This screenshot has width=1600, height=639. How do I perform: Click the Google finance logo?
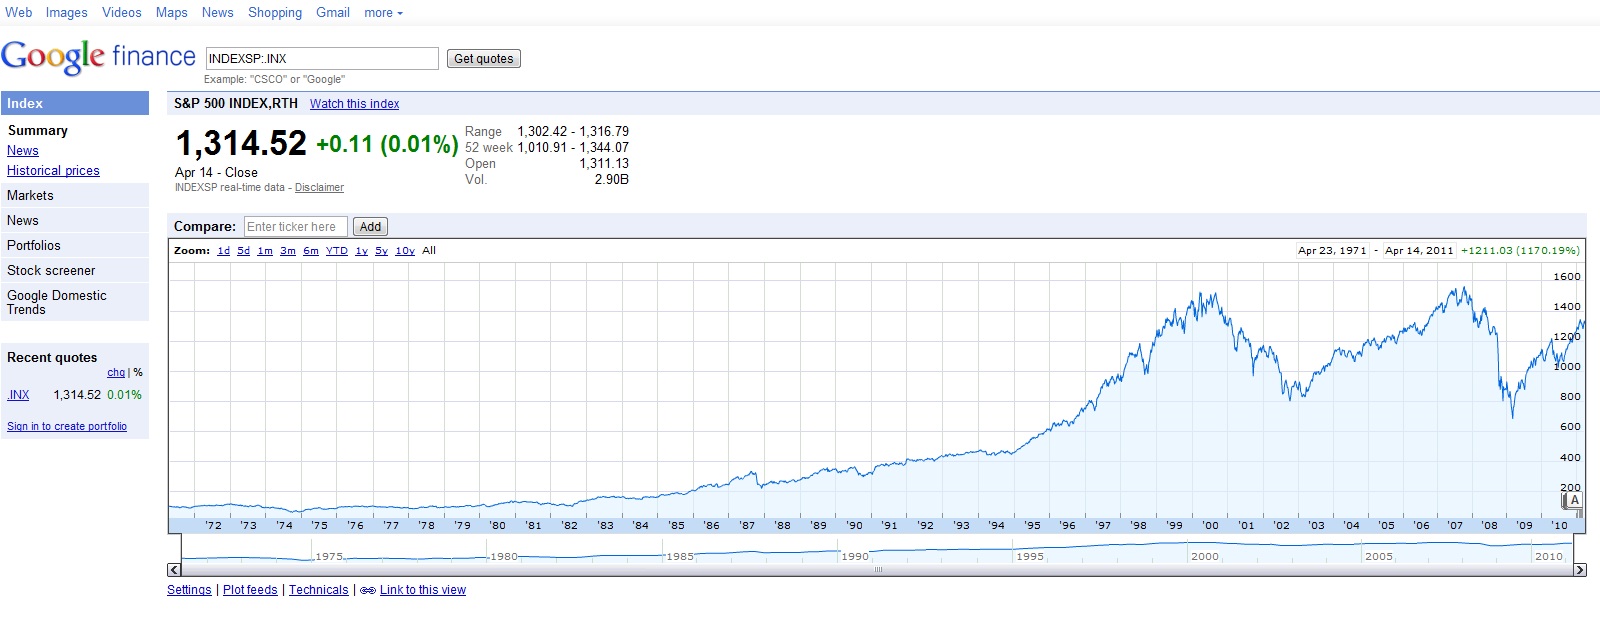98,57
